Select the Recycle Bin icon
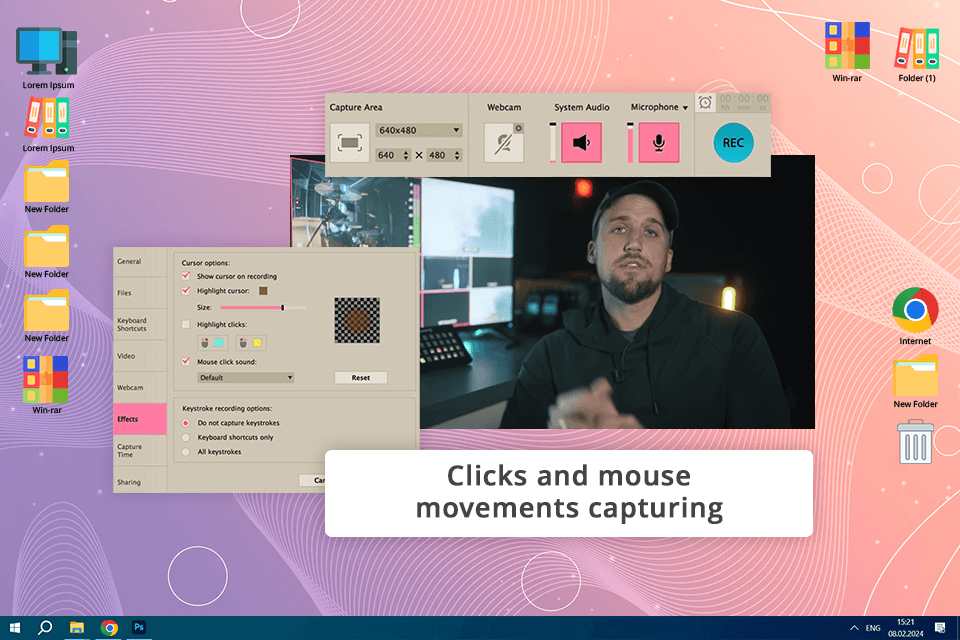This screenshot has width=960, height=640. tap(915, 441)
